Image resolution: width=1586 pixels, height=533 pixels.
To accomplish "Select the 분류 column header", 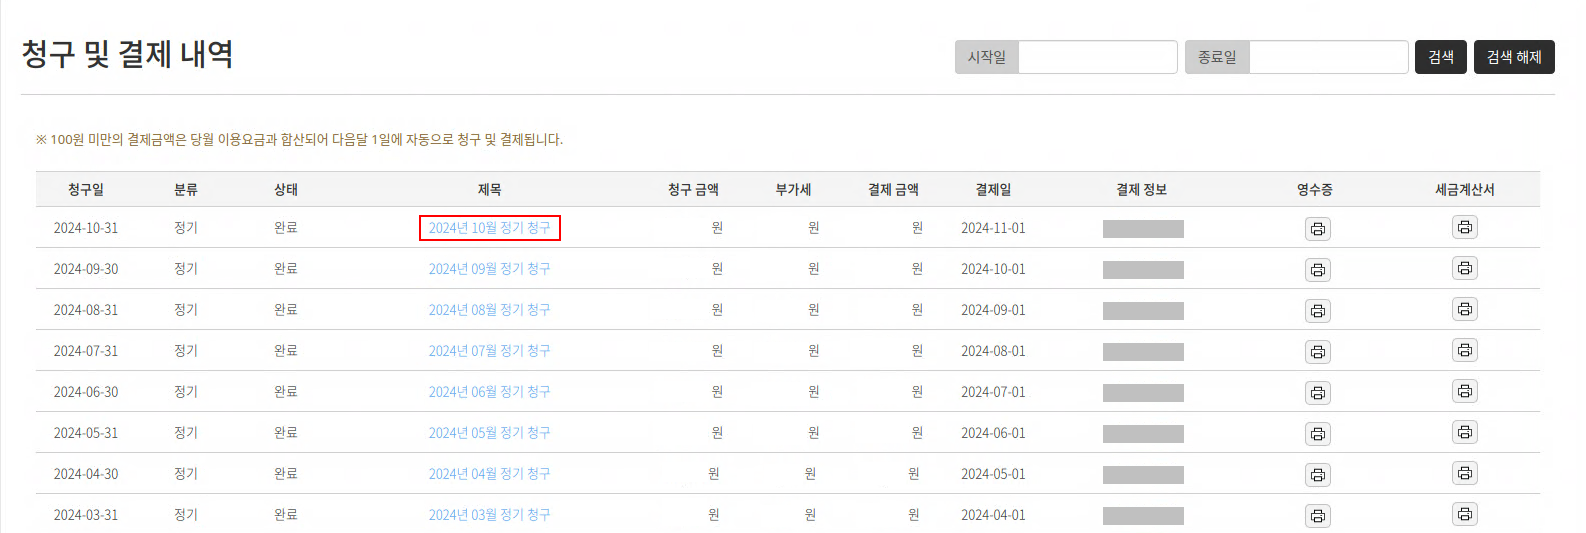I will pos(186,189).
